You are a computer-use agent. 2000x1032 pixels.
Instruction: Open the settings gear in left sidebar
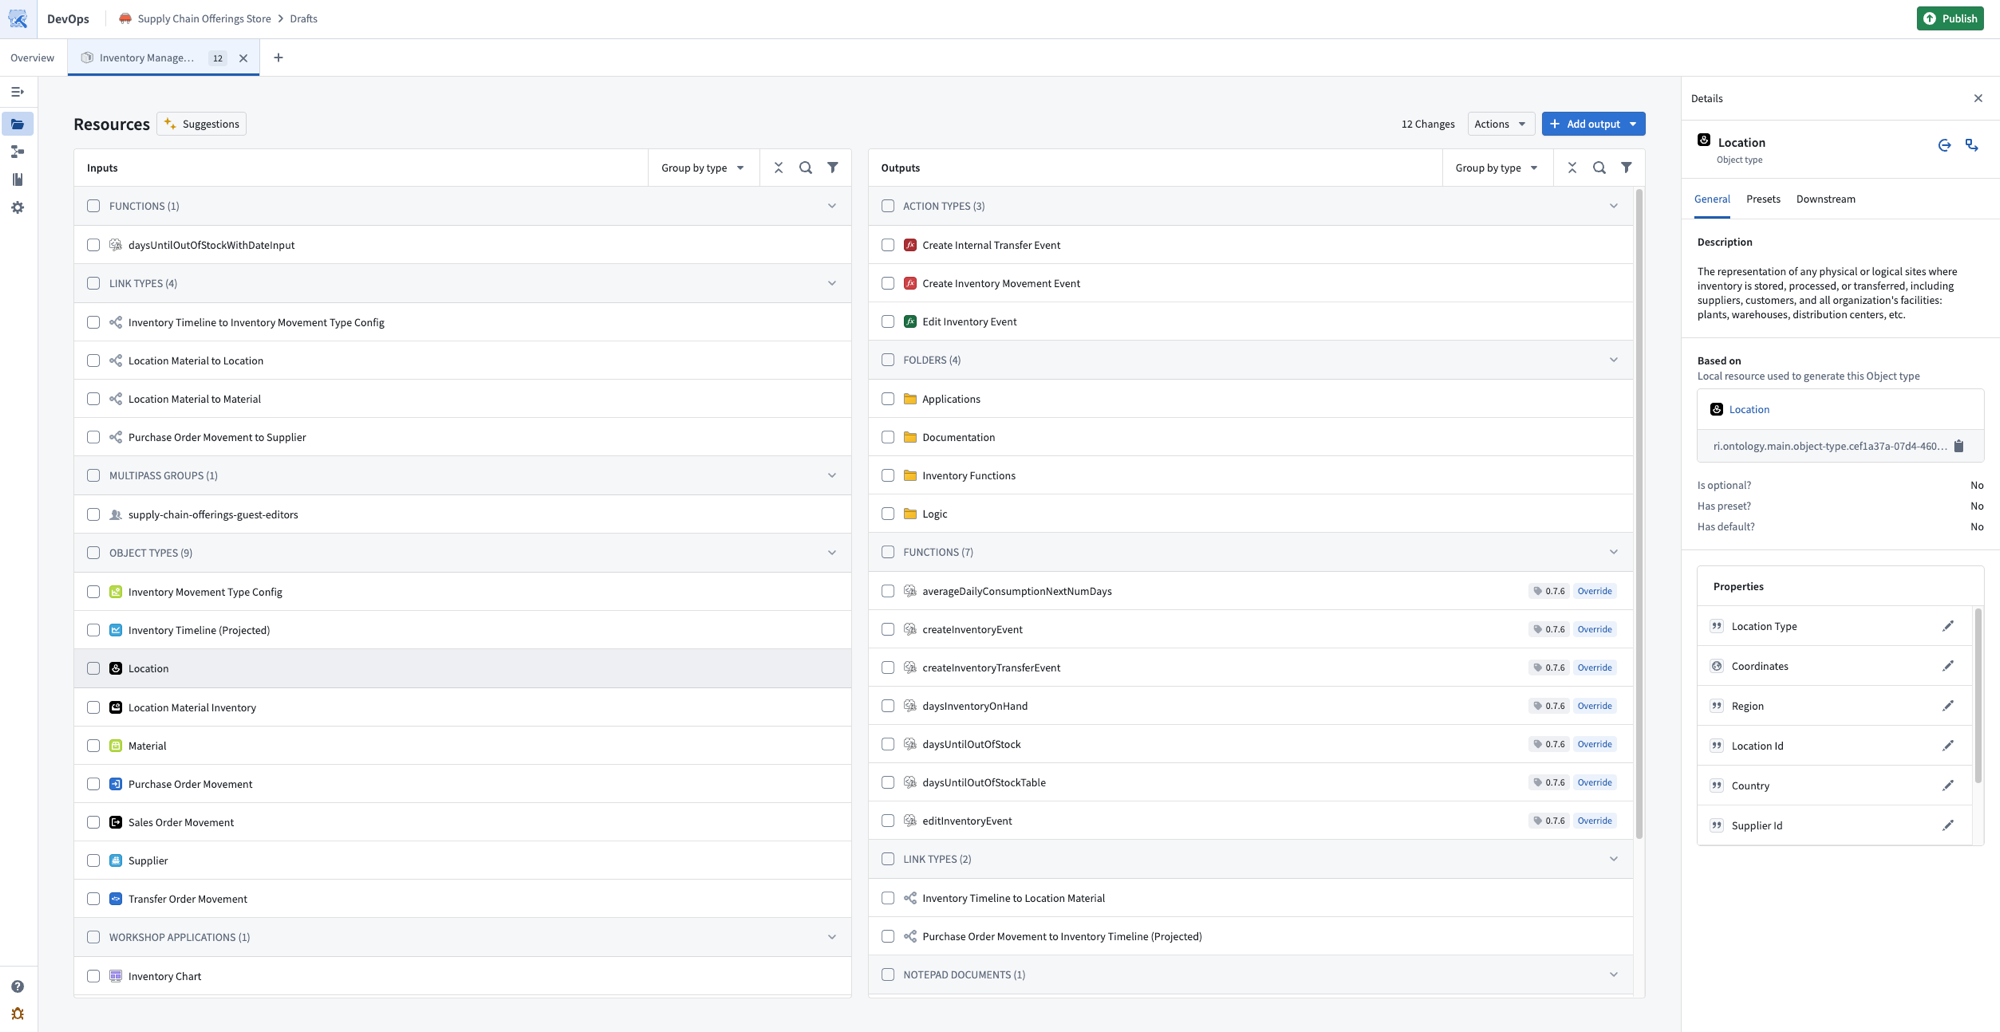click(18, 208)
